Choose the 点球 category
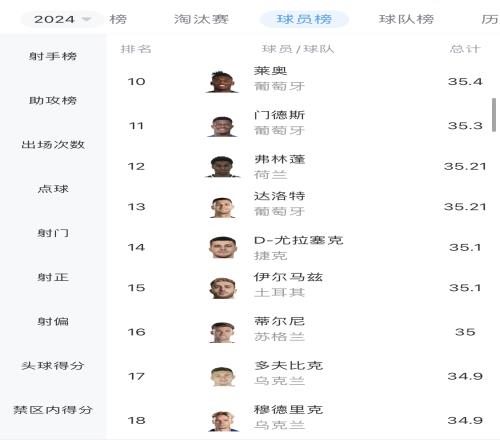Viewport: 500px width, 440px height. point(53,189)
